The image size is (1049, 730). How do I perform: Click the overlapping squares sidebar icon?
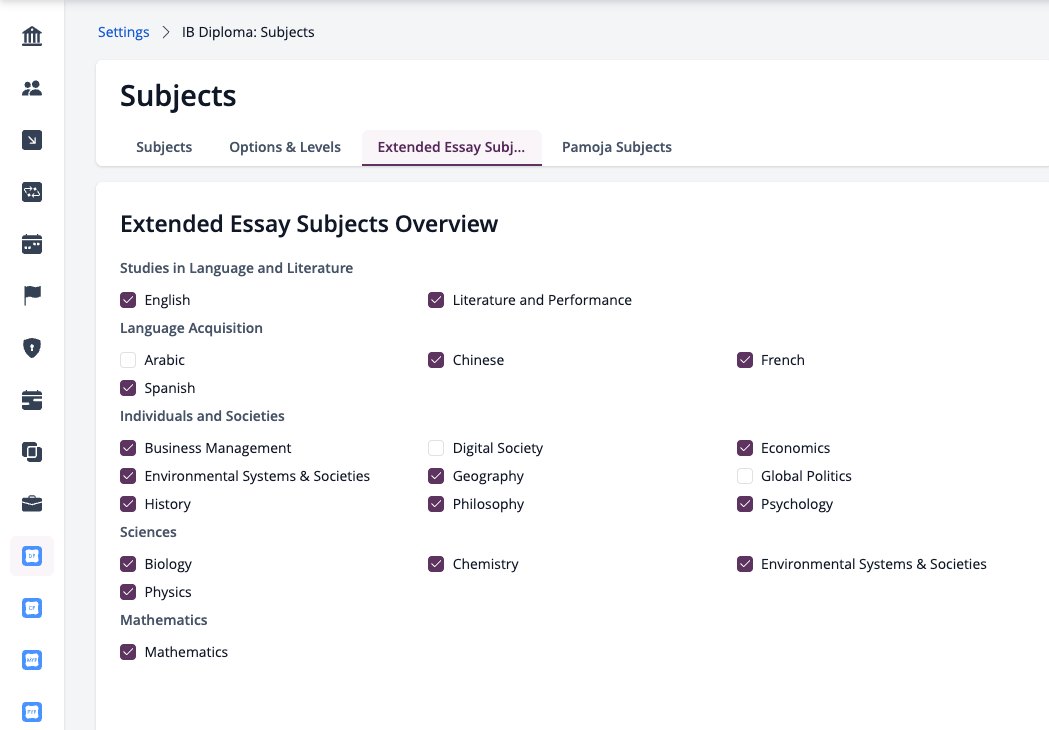[31, 452]
